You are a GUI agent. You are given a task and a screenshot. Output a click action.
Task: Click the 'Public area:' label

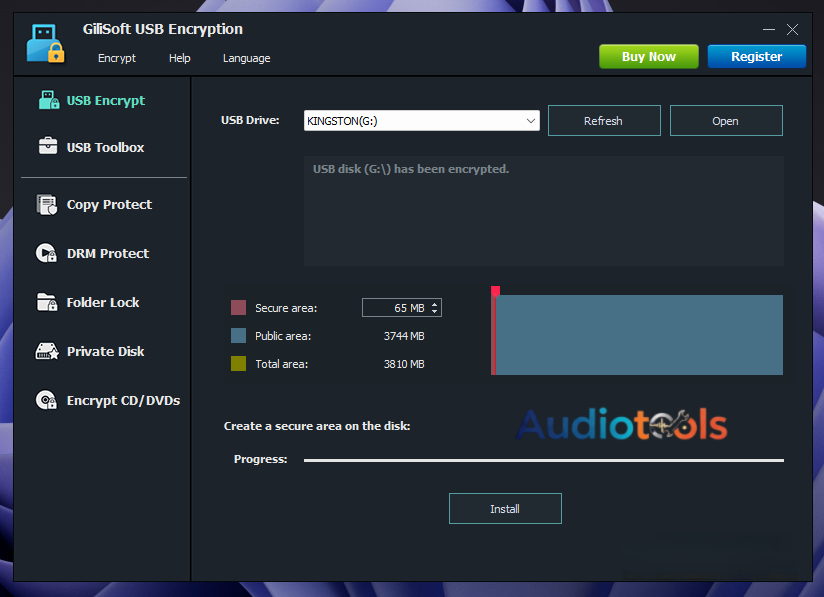[283, 336]
